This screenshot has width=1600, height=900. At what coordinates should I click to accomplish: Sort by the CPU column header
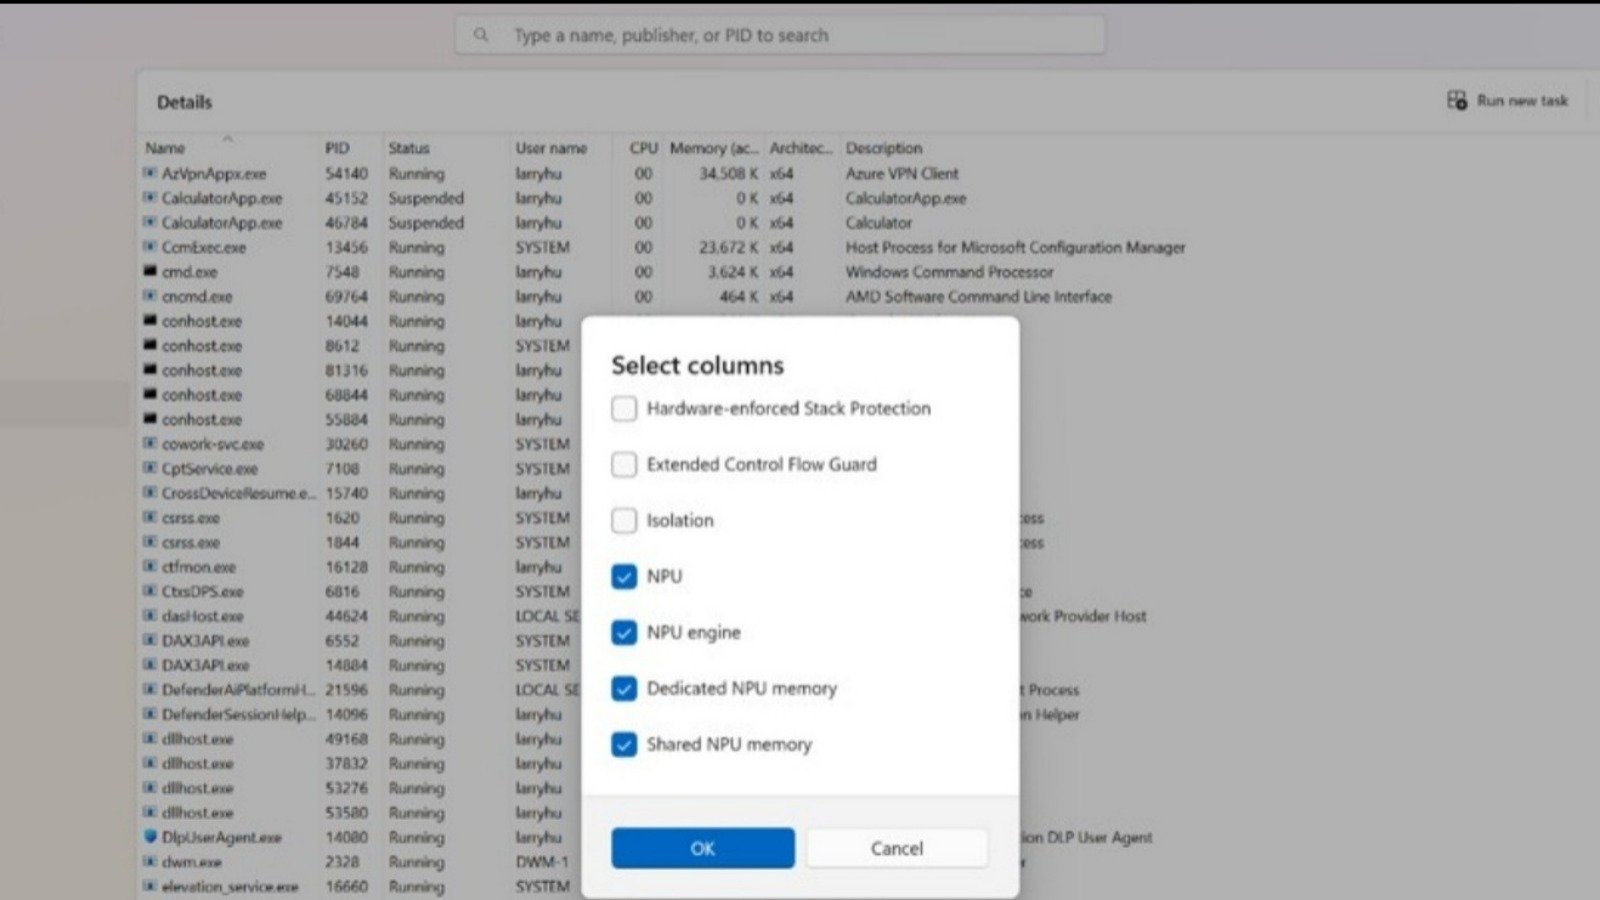click(x=643, y=148)
